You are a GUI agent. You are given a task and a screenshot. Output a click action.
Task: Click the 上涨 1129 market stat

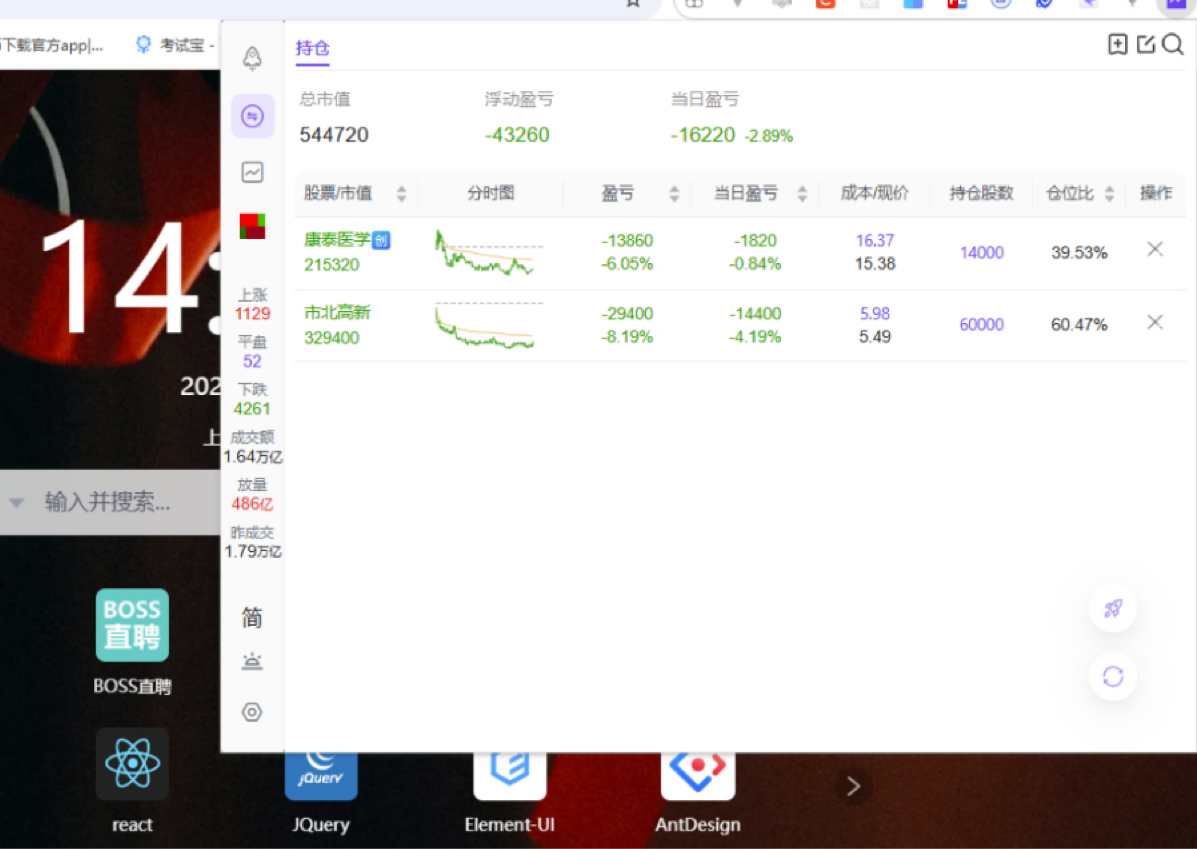click(x=252, y=305)
